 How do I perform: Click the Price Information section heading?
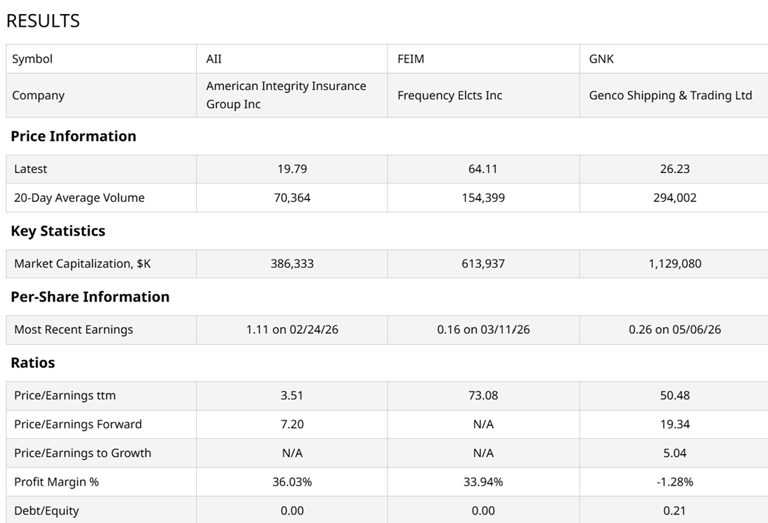click(73, 136)
